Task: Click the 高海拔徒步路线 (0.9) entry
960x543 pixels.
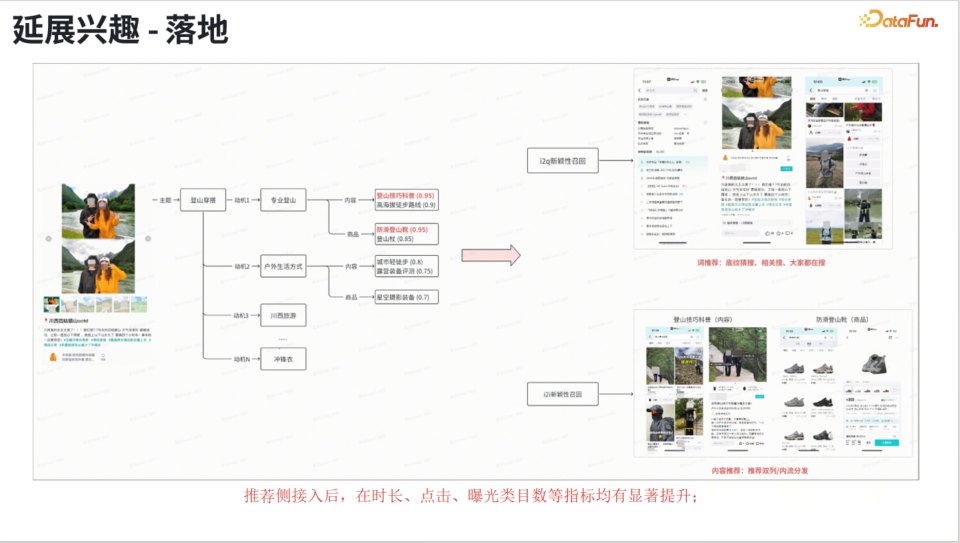Action: 406,204
